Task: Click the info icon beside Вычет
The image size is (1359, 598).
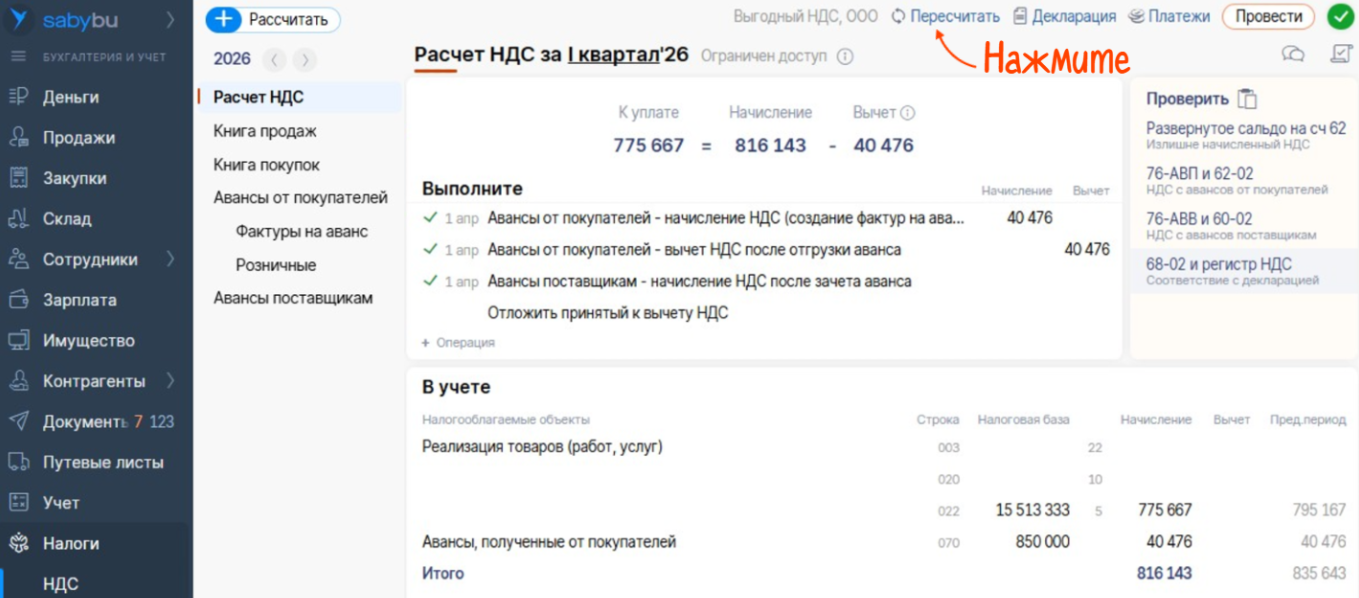Action: 908,113
